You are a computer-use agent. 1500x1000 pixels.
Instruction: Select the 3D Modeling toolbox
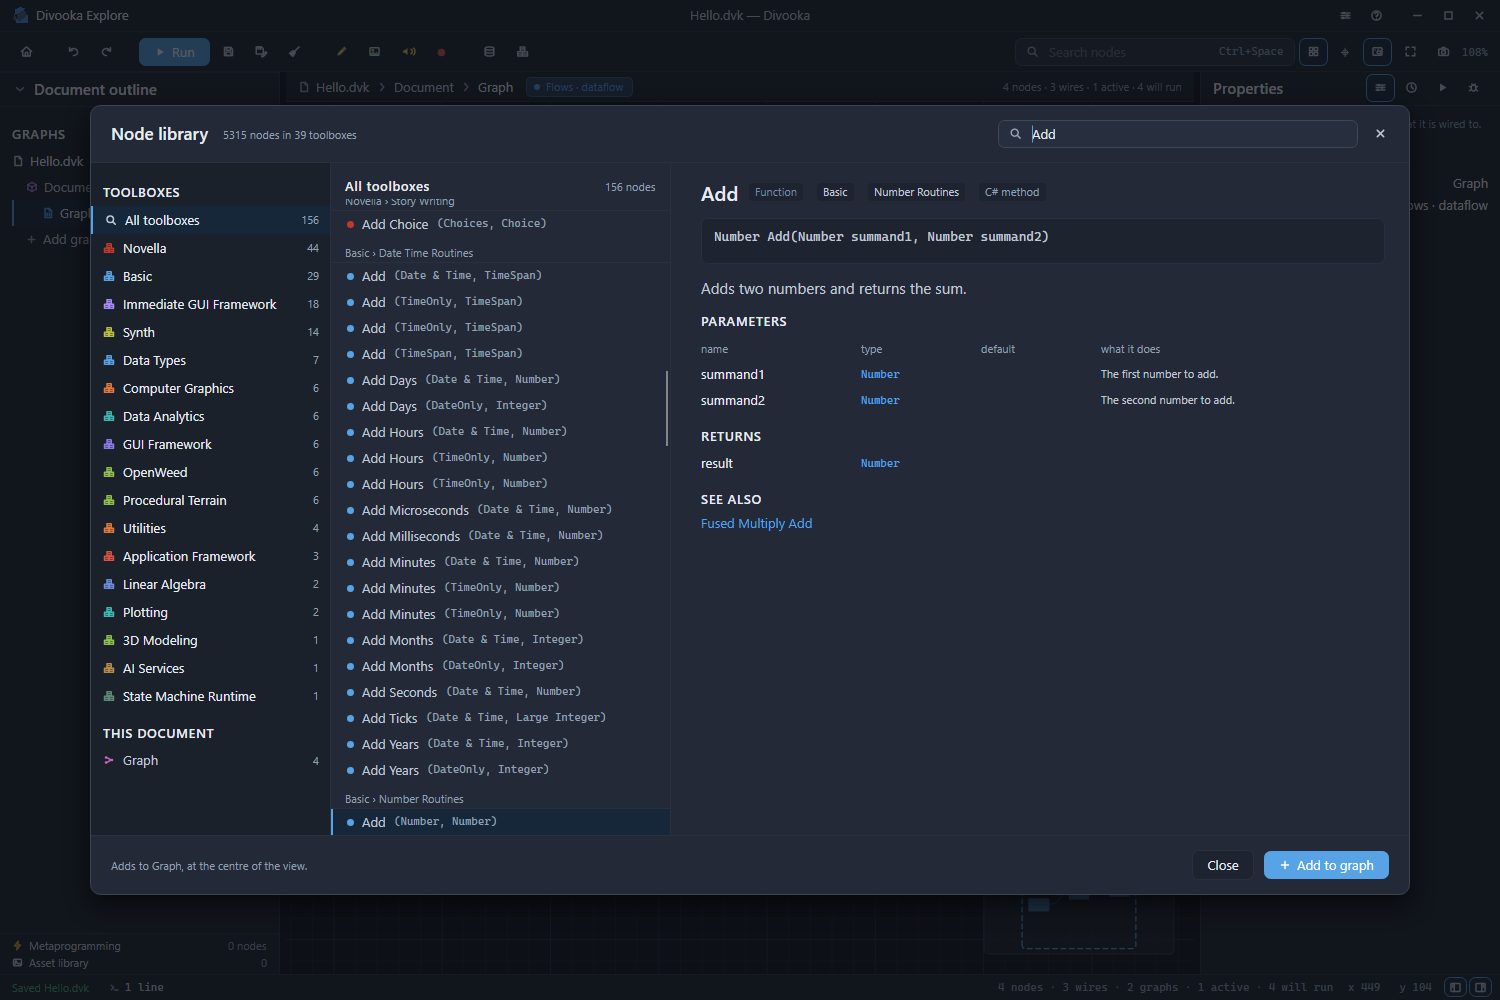click(x=211, y=640)
